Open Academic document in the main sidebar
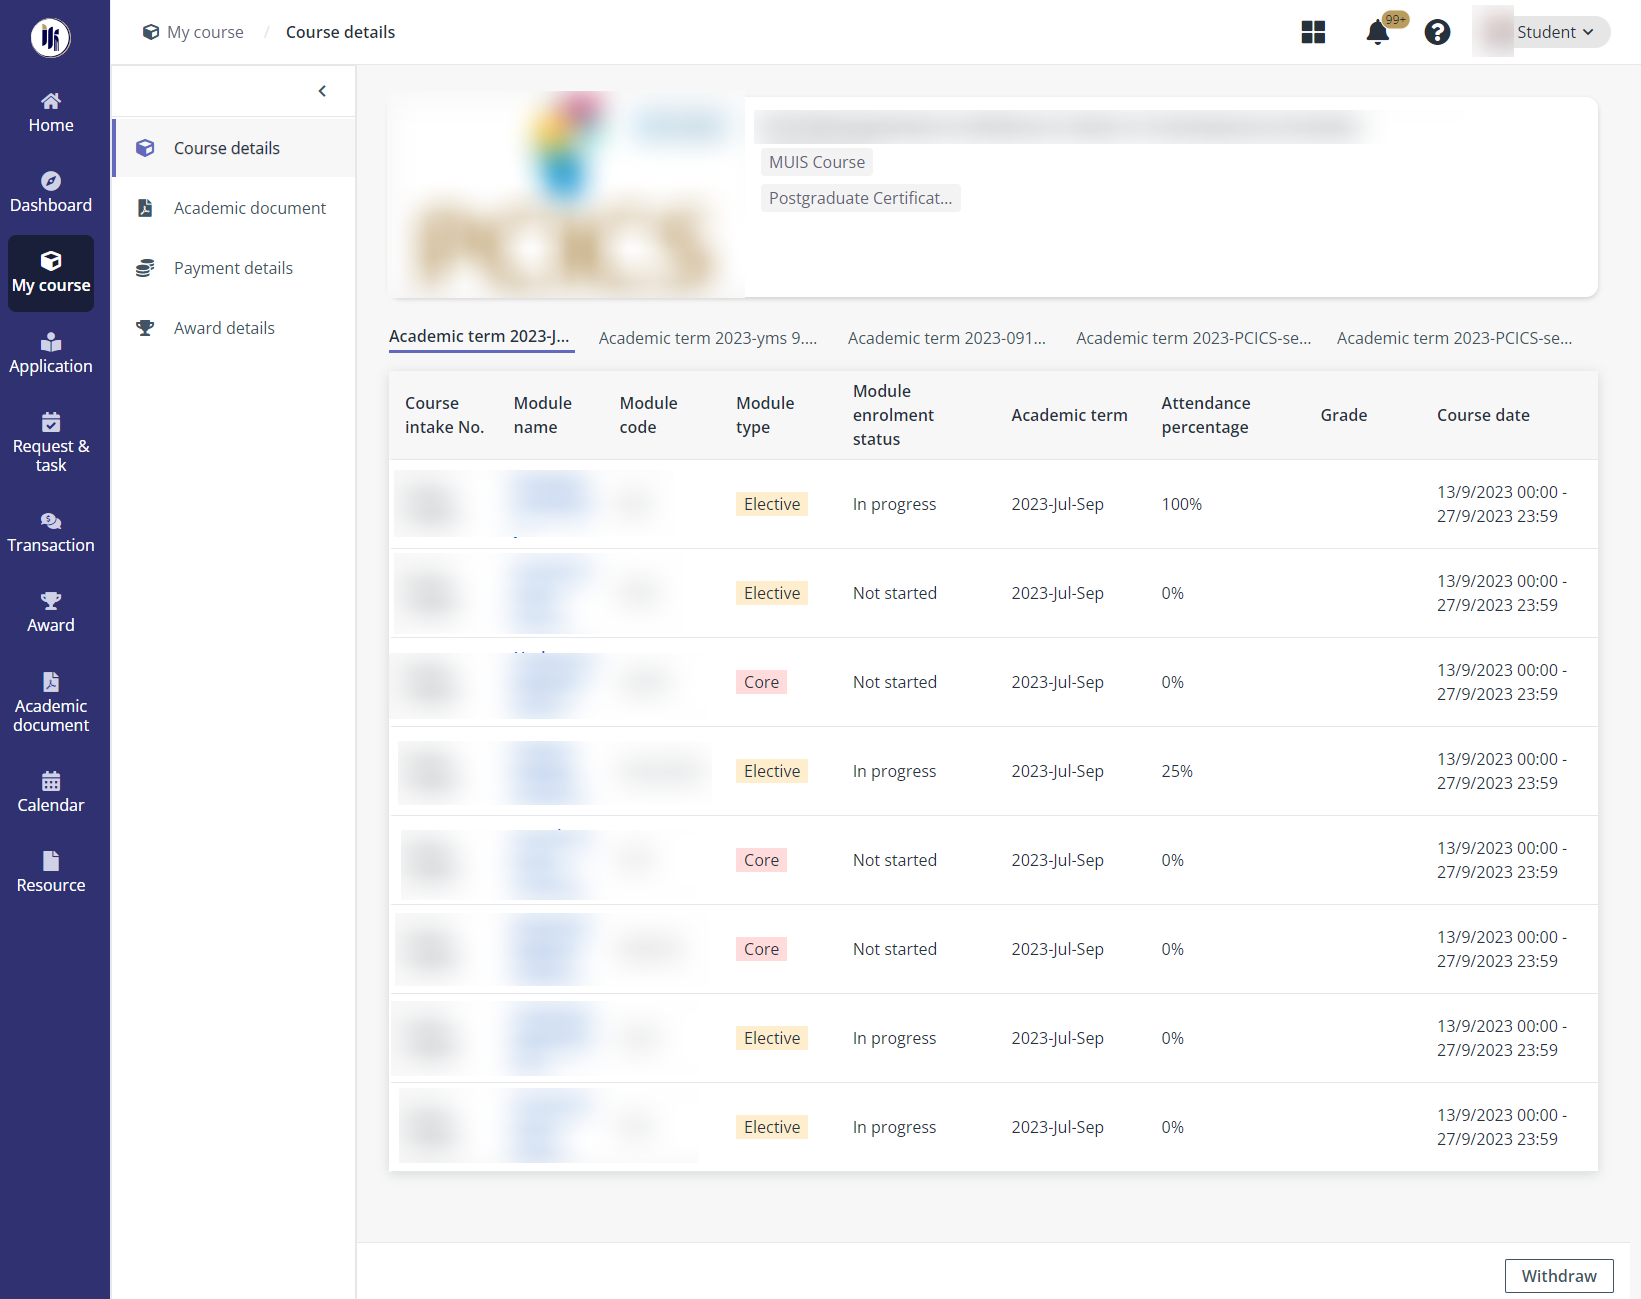1641x1299 pixels. 51,703
